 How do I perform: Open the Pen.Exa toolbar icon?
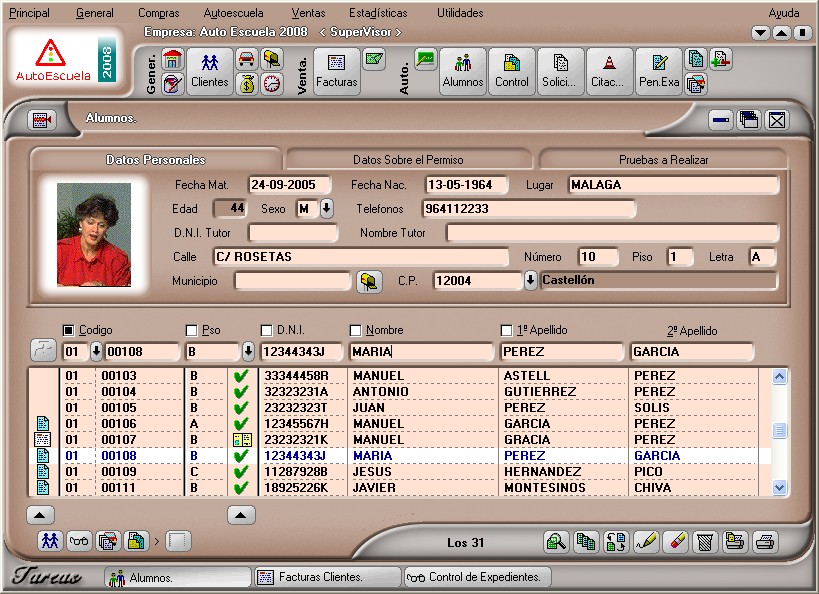tap(658, 71)
